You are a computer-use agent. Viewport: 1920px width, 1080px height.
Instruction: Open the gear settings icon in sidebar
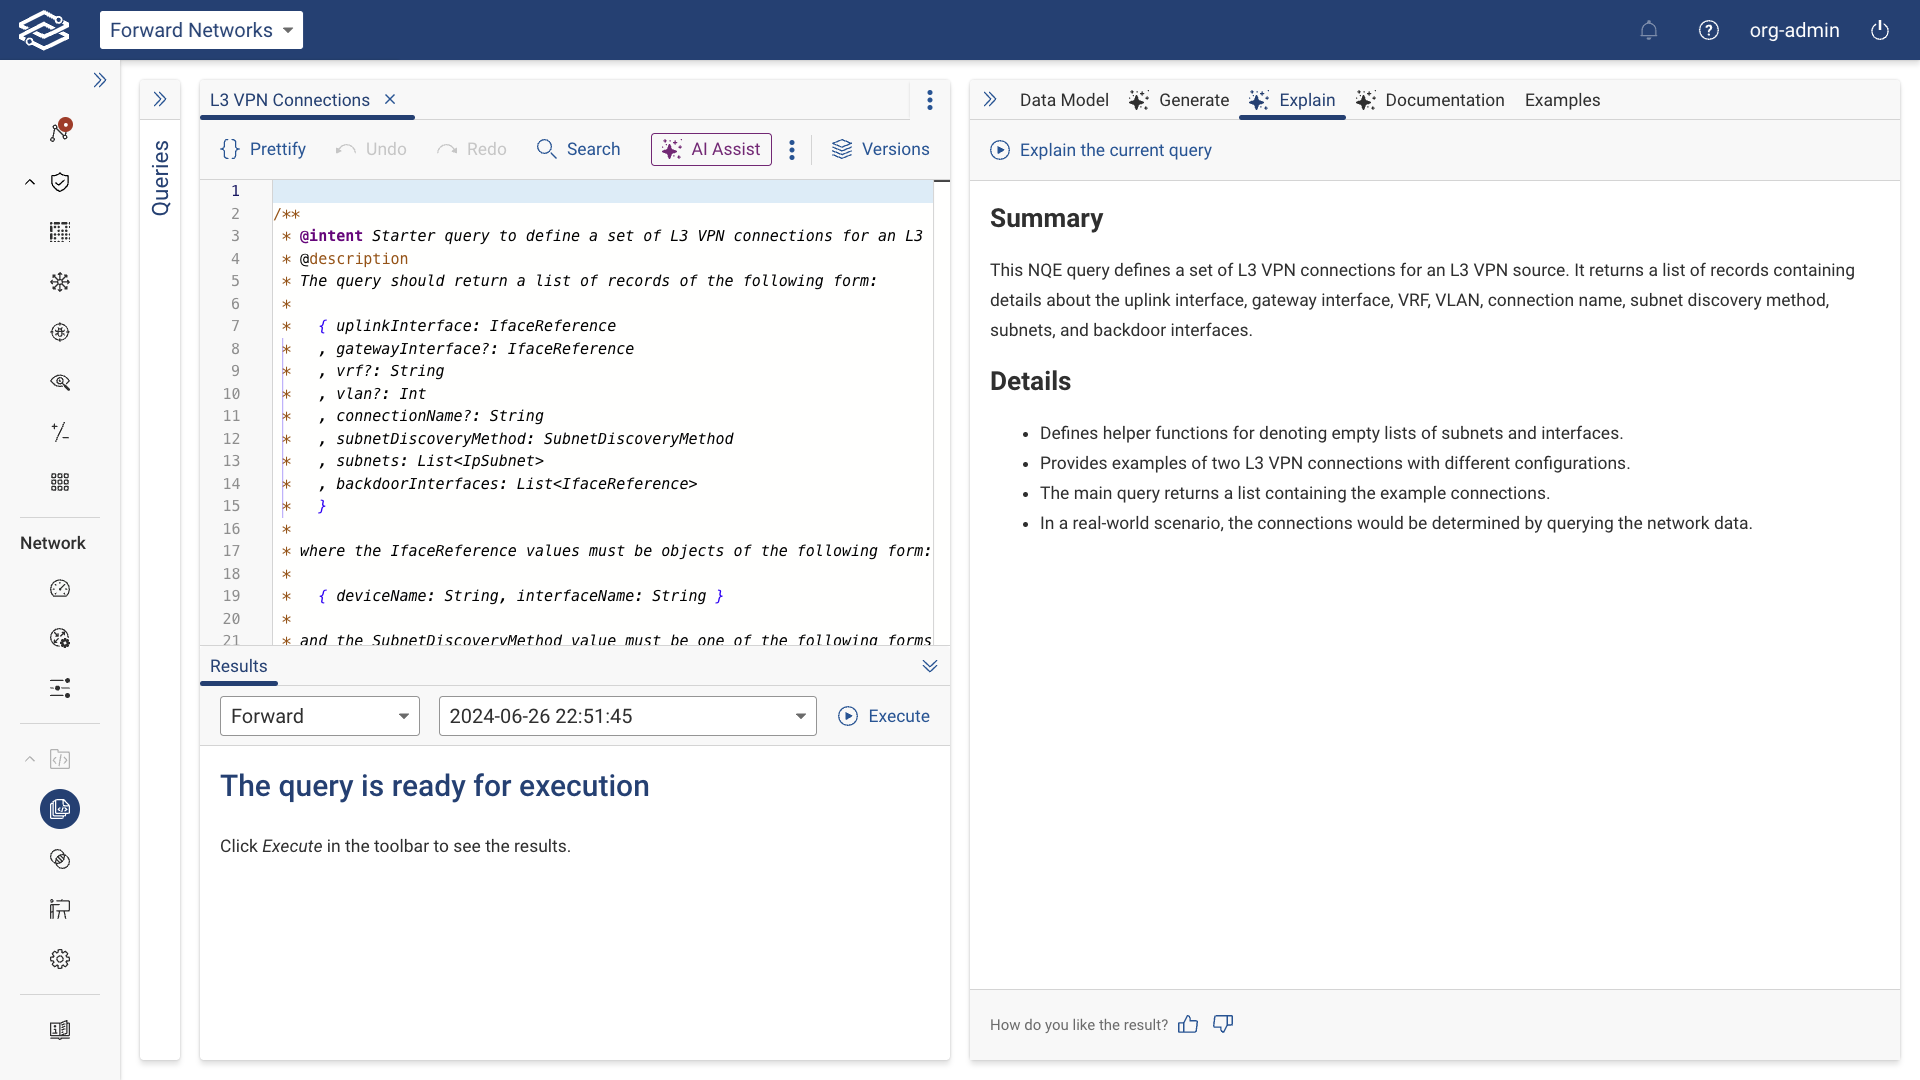click(60, 959)
